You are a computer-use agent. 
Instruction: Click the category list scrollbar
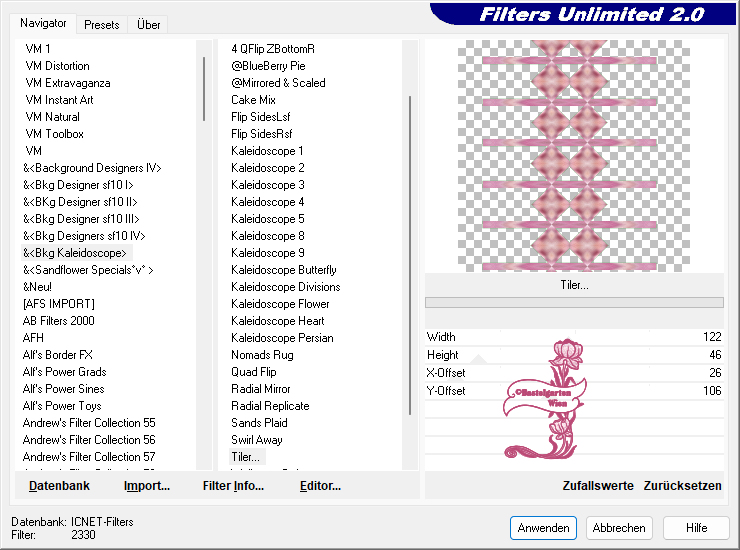[x=205, y=90]
